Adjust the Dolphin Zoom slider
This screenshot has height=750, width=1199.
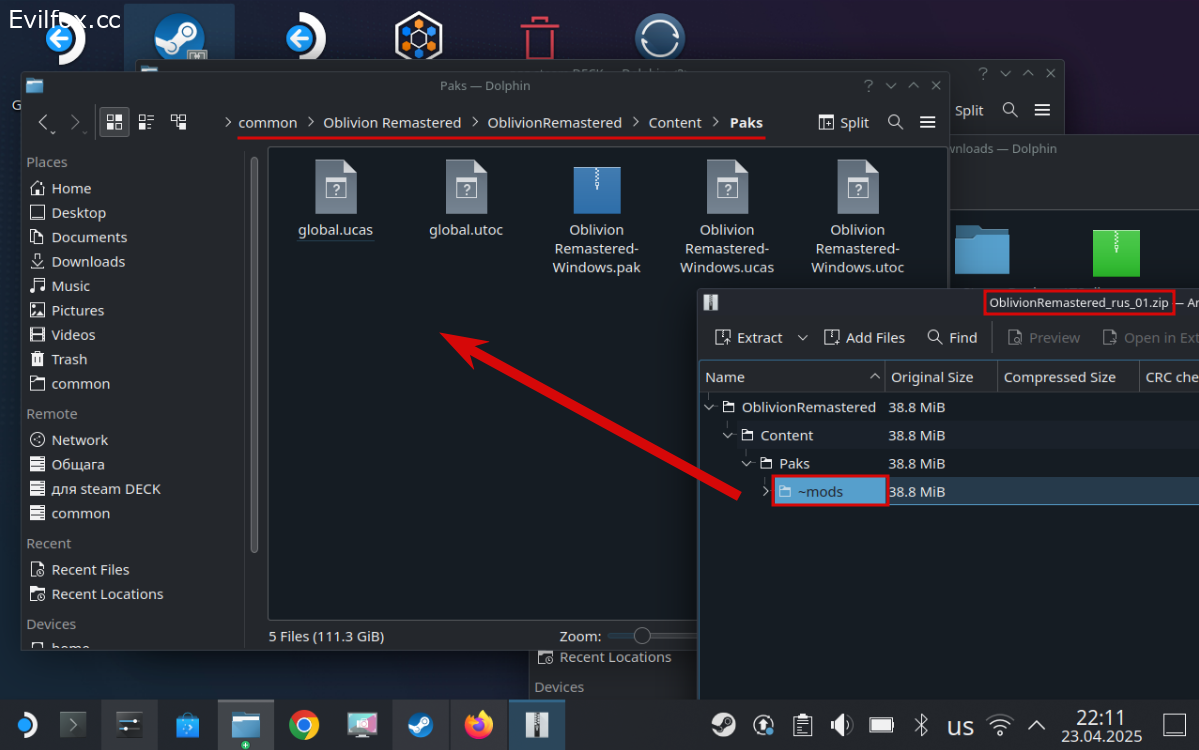[x=642, y=635]
